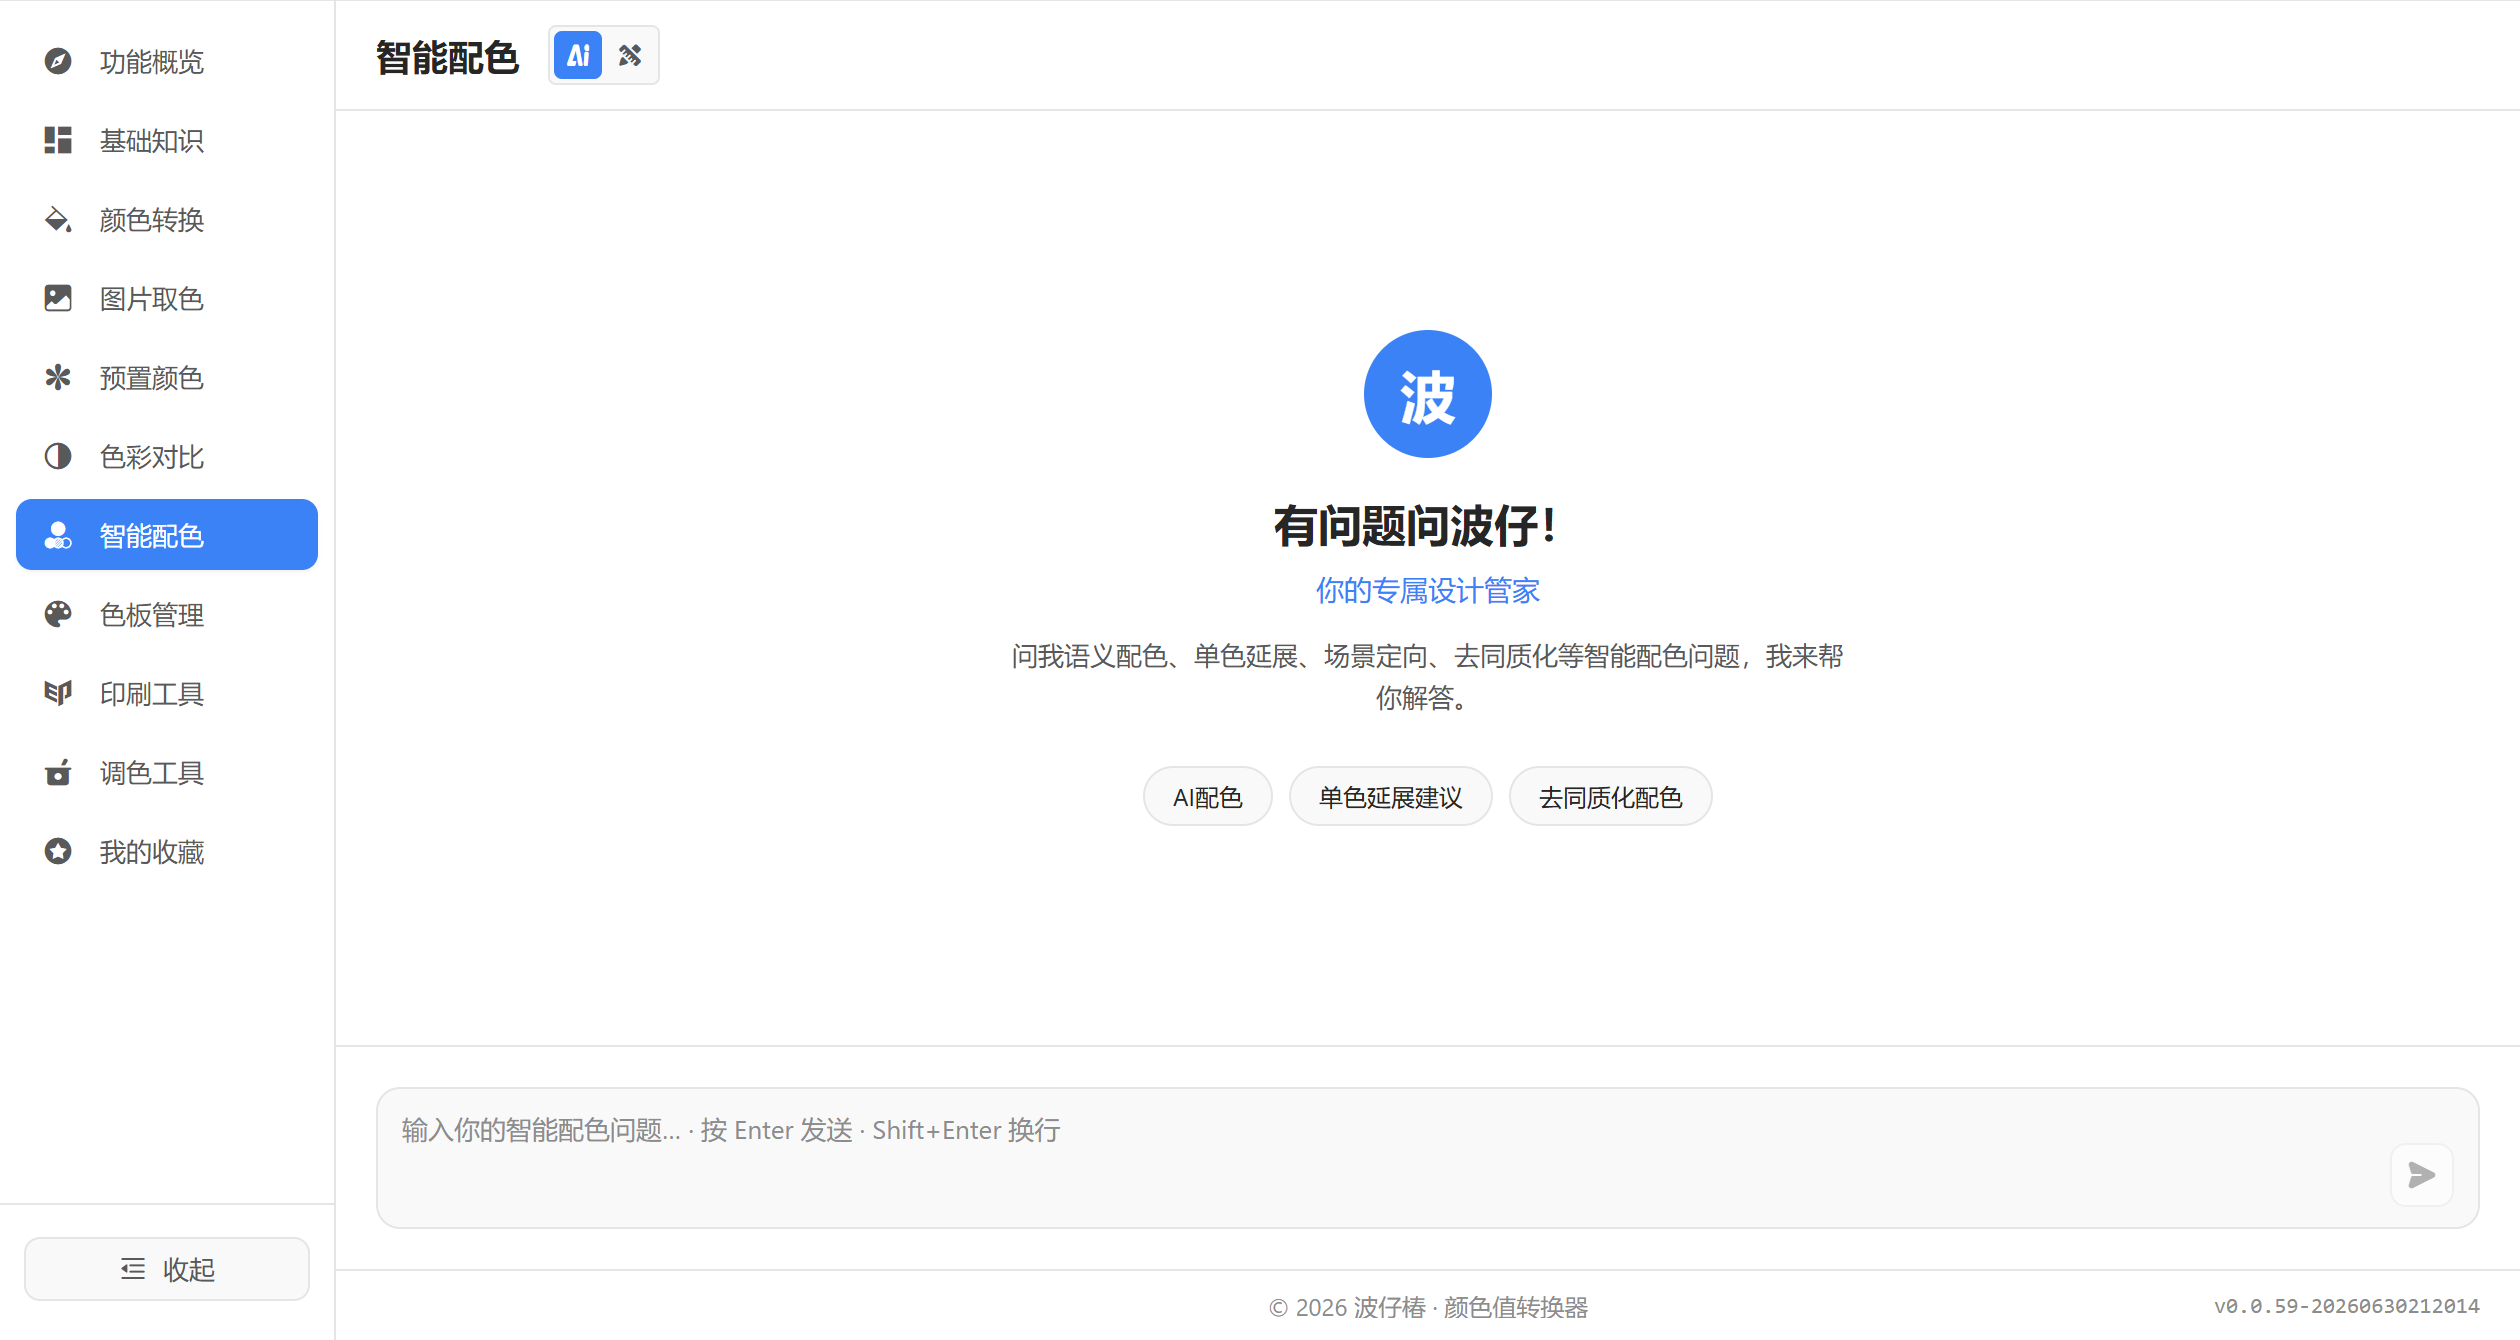
Task: Click the compass icon beside 功能概览
Action: (x=58, y=61)
